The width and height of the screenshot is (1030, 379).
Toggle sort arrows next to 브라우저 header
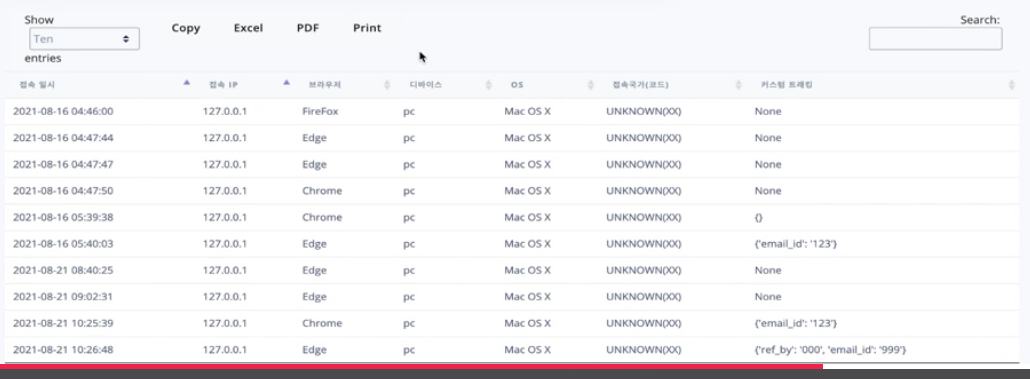point(387,85)
